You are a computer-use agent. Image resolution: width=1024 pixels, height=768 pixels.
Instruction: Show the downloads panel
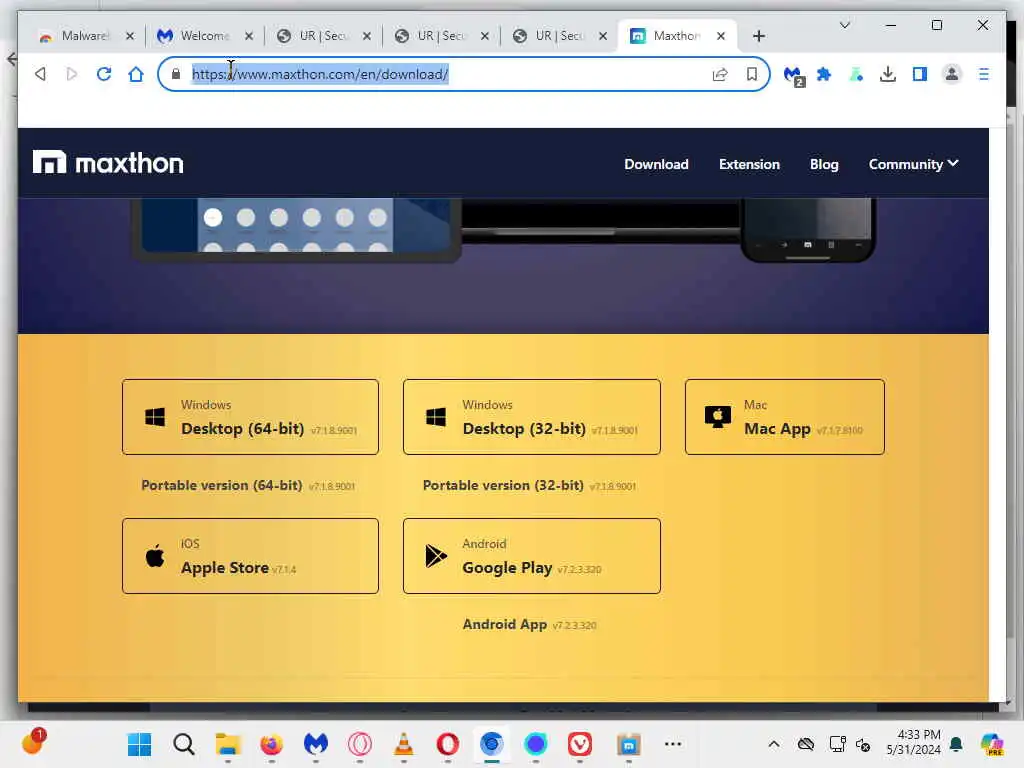(x=888, y=74)
